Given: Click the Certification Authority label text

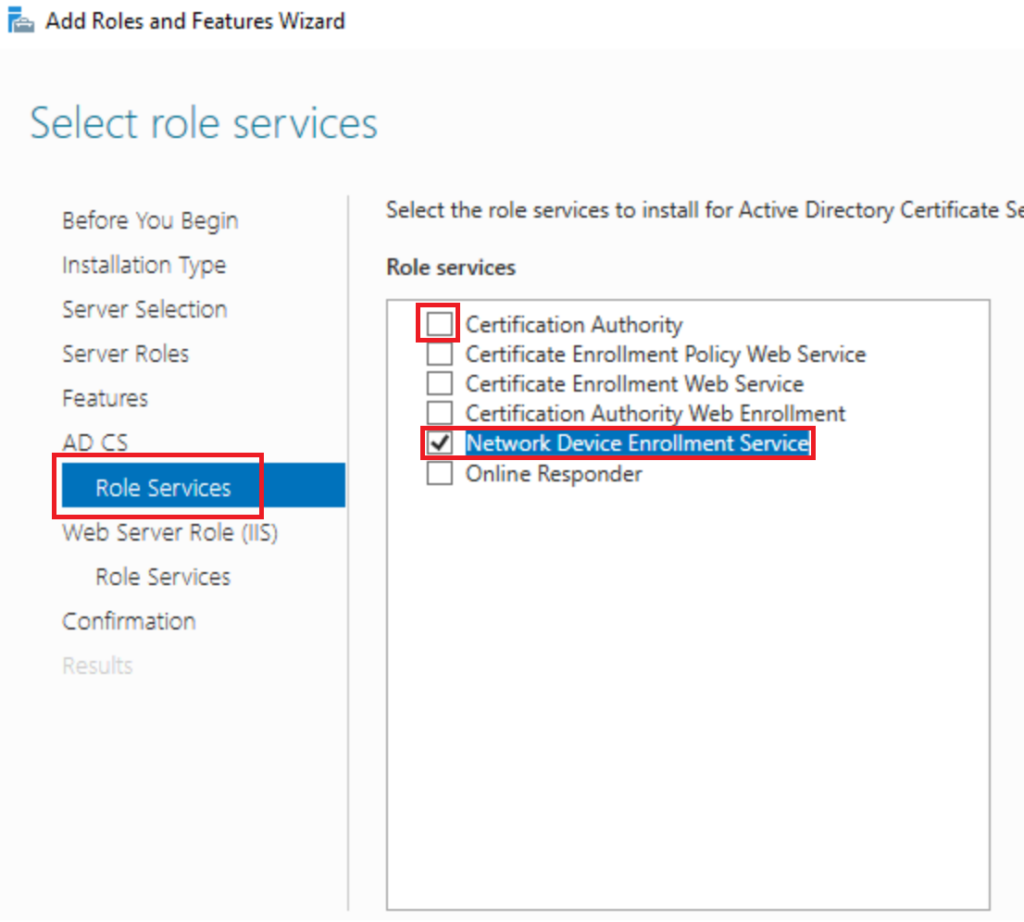Looking at the screenshot, I should point(574,325).
